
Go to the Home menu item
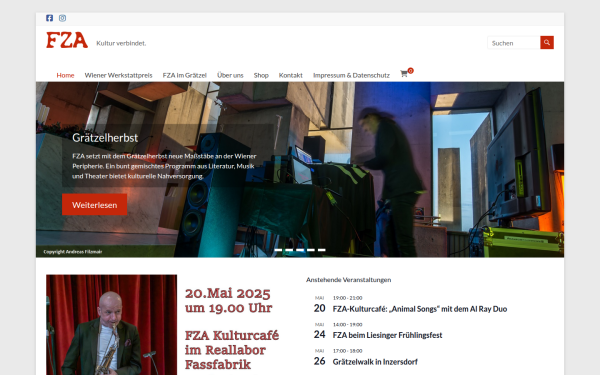tap(65, 75)
